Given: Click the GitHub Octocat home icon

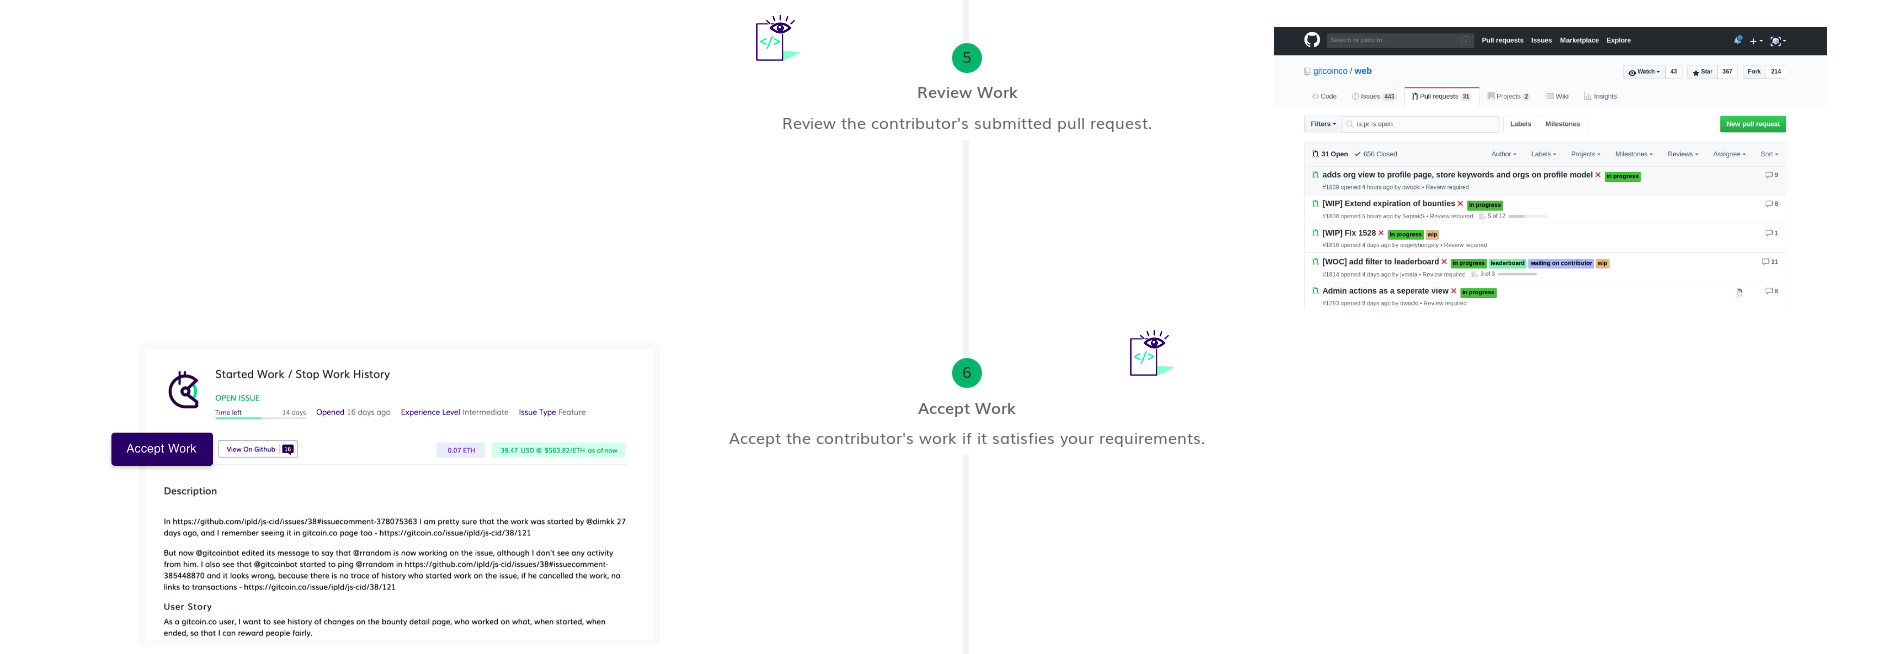Looking at the screenshot, I should point(1312,40).
